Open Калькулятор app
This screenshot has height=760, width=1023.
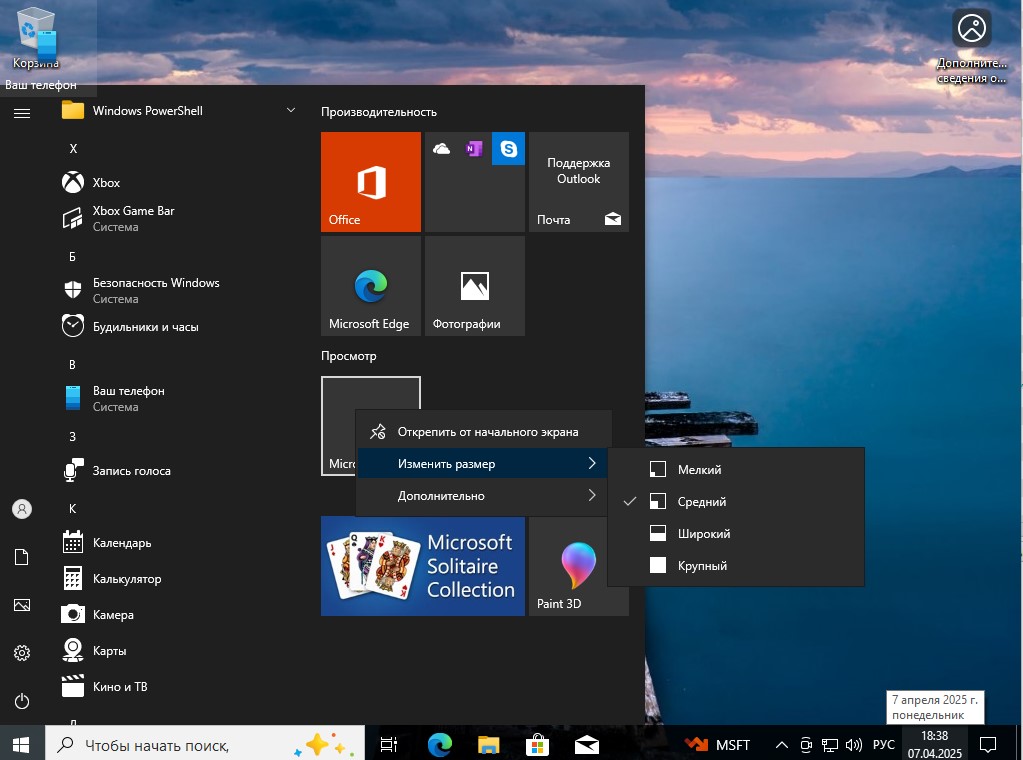179,578
